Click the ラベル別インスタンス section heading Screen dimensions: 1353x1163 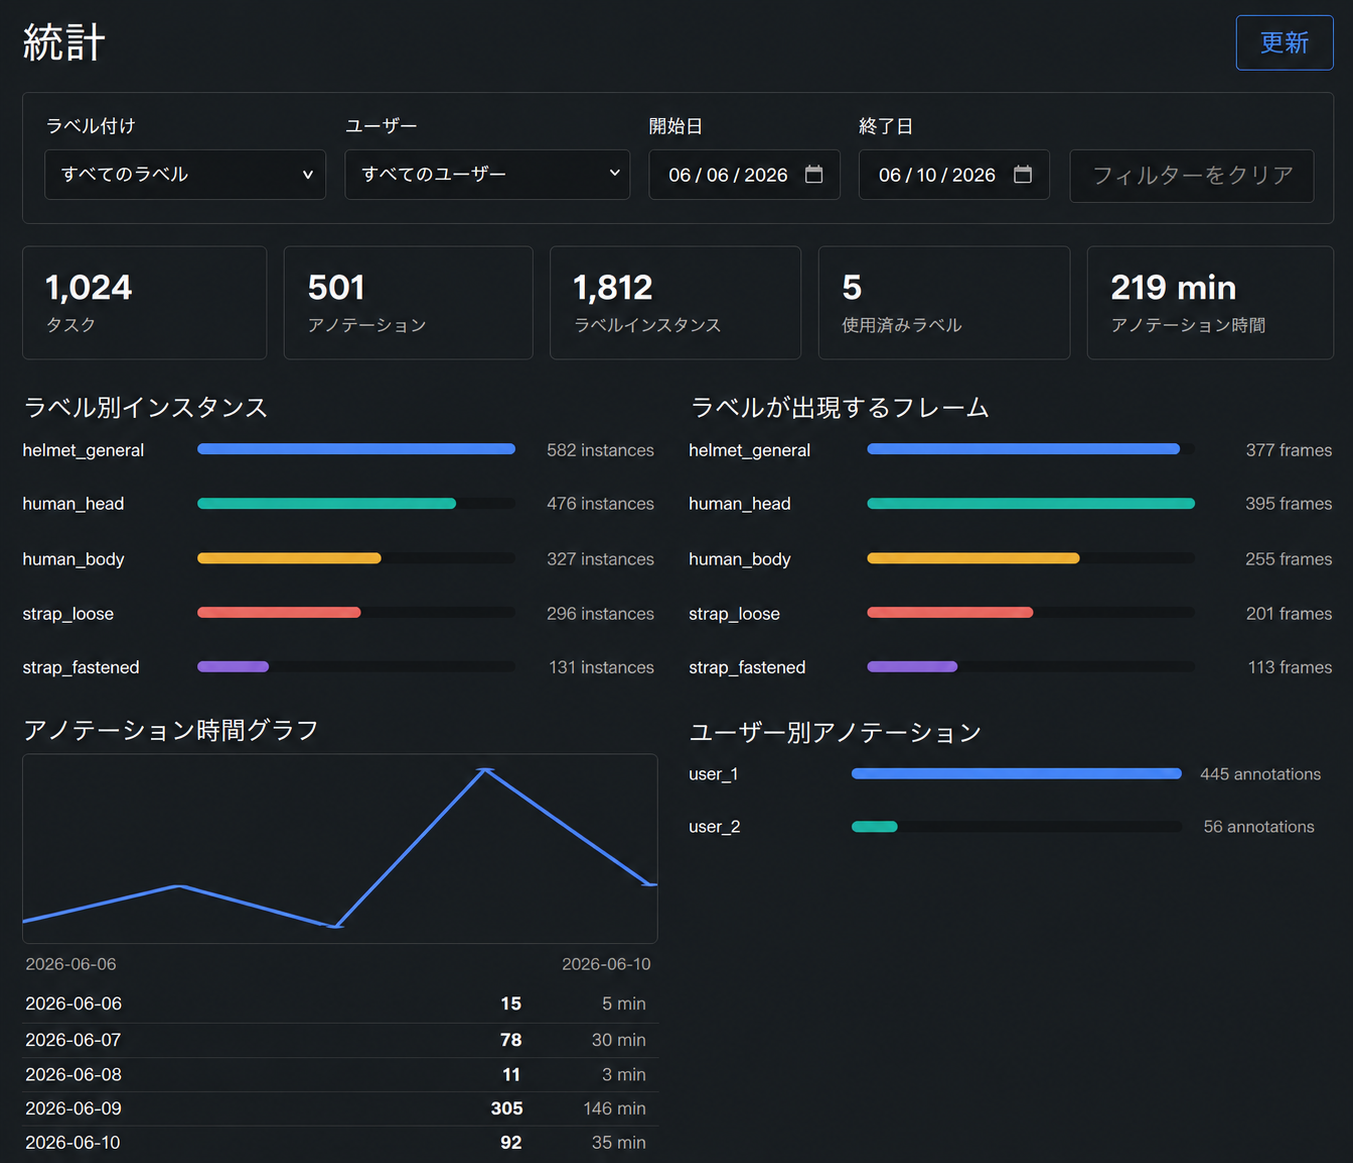point(145,407)
